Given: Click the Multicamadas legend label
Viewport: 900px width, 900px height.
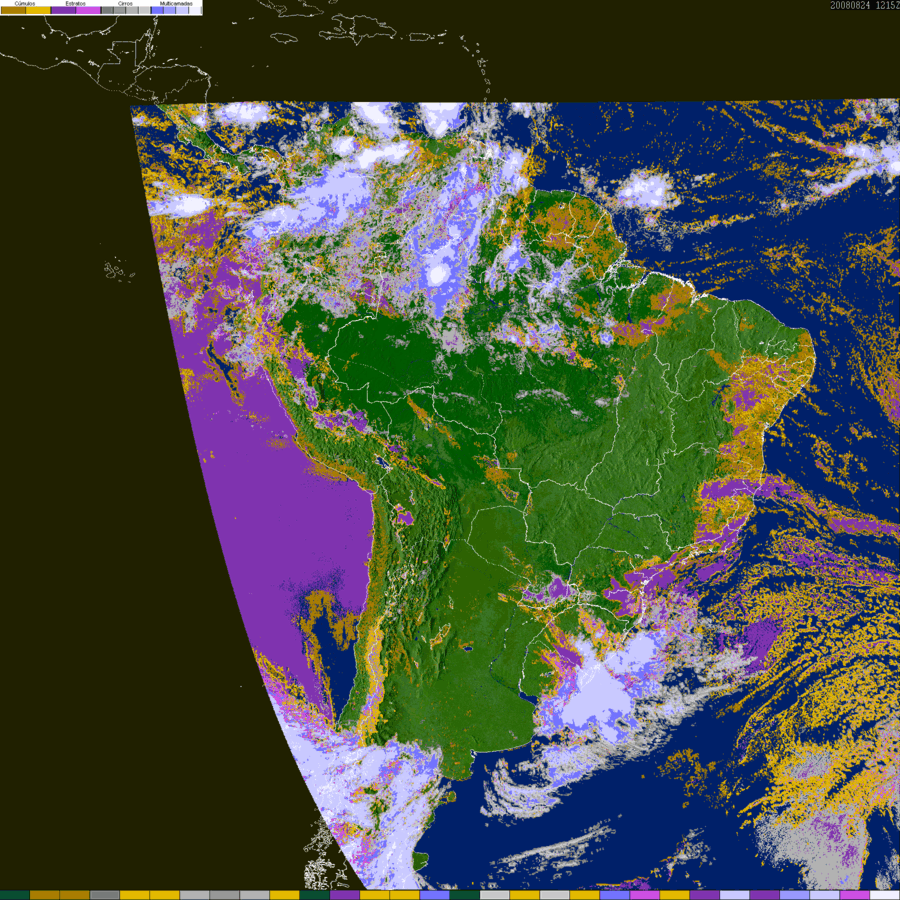Looking at the screenshot, I should [176, 3].
